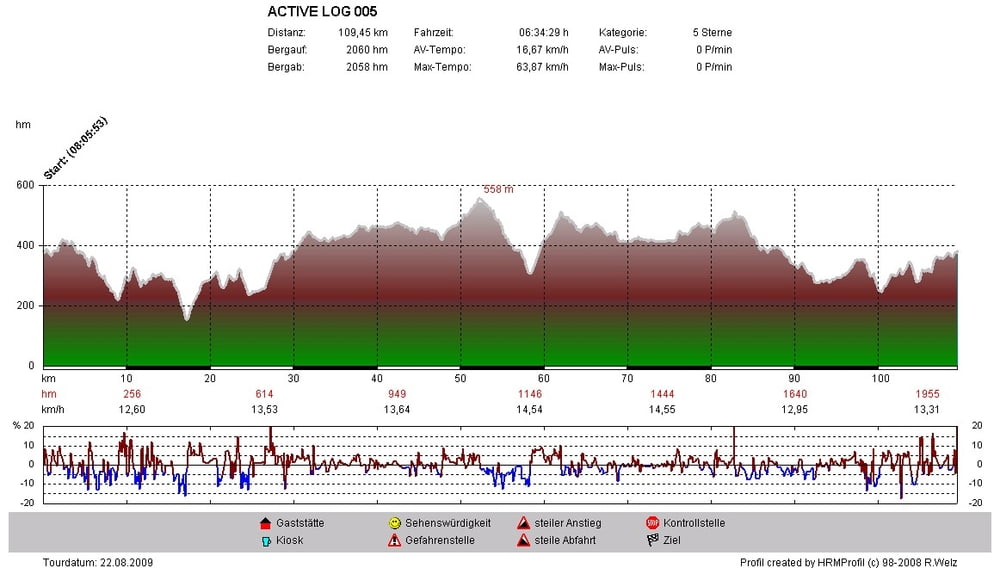The image size is (1000, 568).
Task: Click the Kategorie value 5 Sterne
Action: tap(712, 33)
